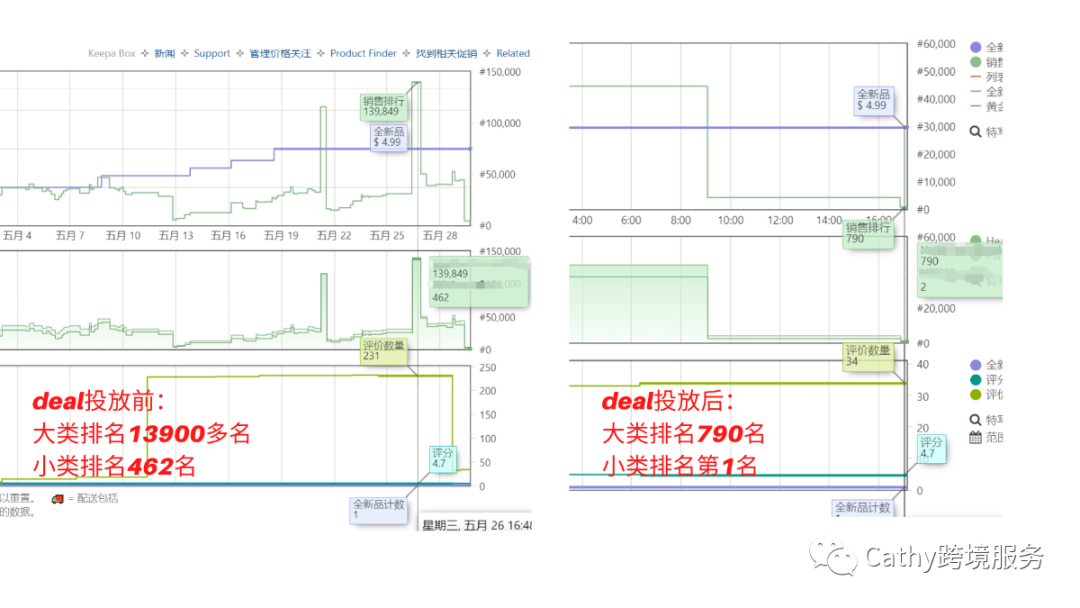Viewport: 1080px width, 608px height.
Task: Open 管理价格关注 link
Action: [x=280, y=53]
